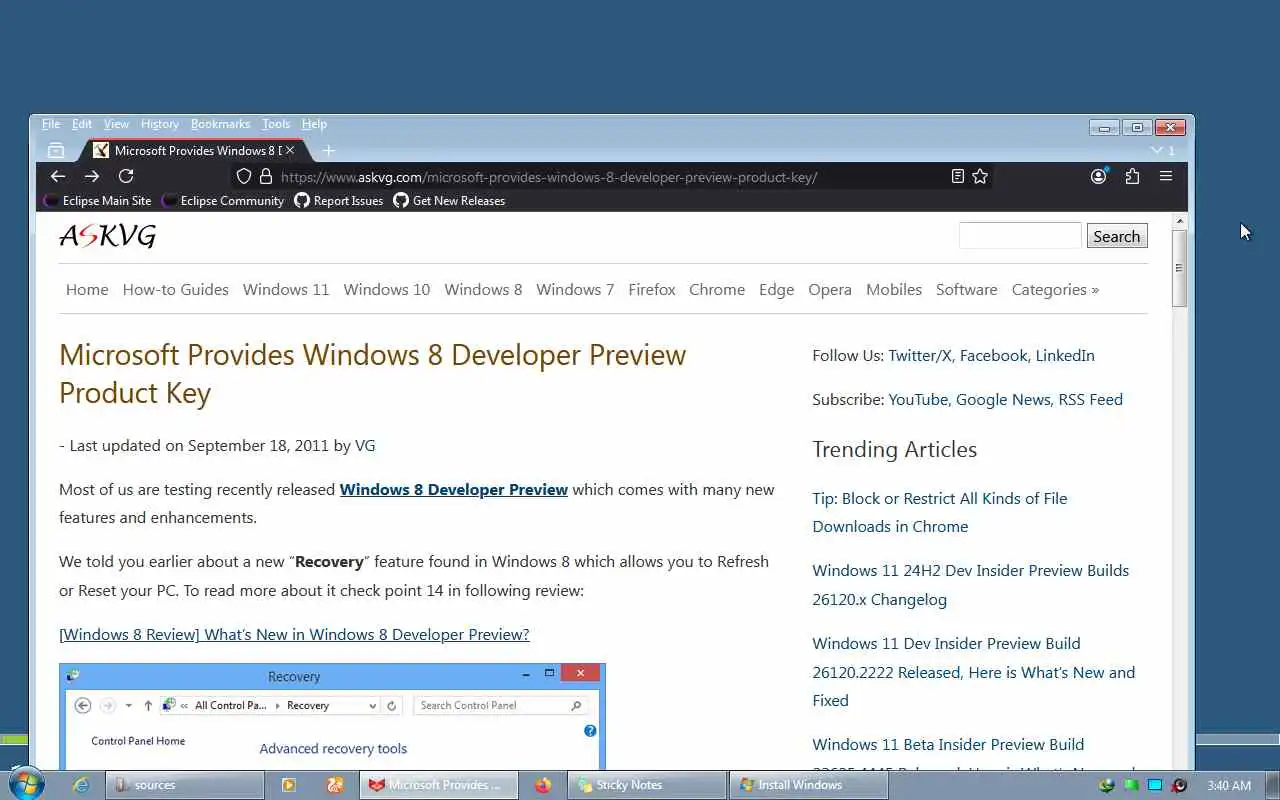Open What's New in Windows 8 review link
This screenshot has width=1280, height=800.
point(294,634)
